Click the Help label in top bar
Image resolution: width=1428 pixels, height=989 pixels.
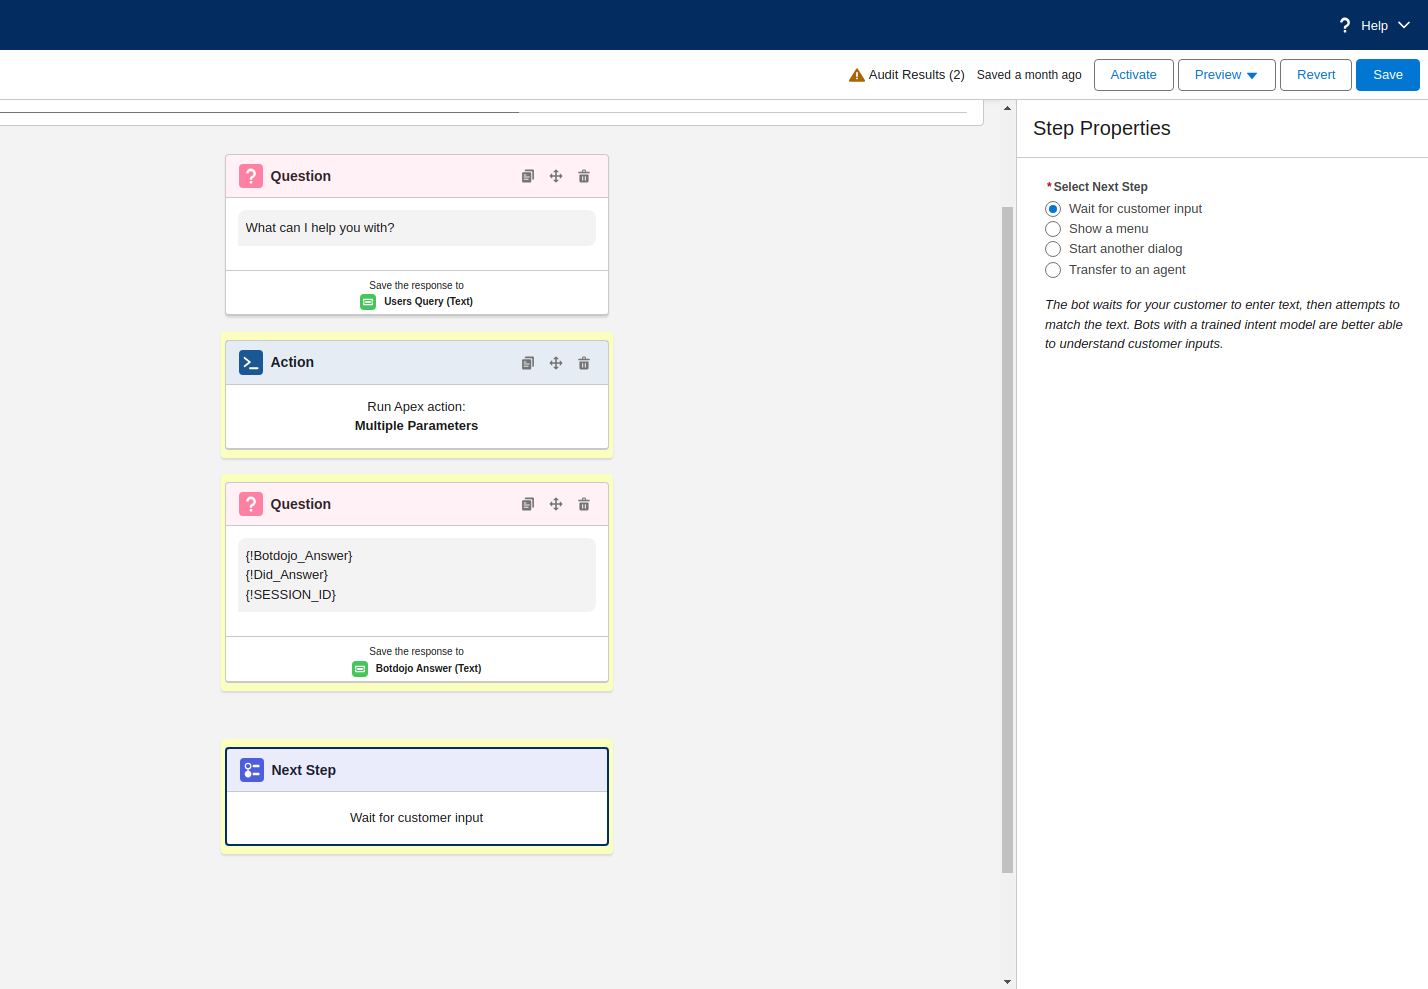tap(1374, 26)
